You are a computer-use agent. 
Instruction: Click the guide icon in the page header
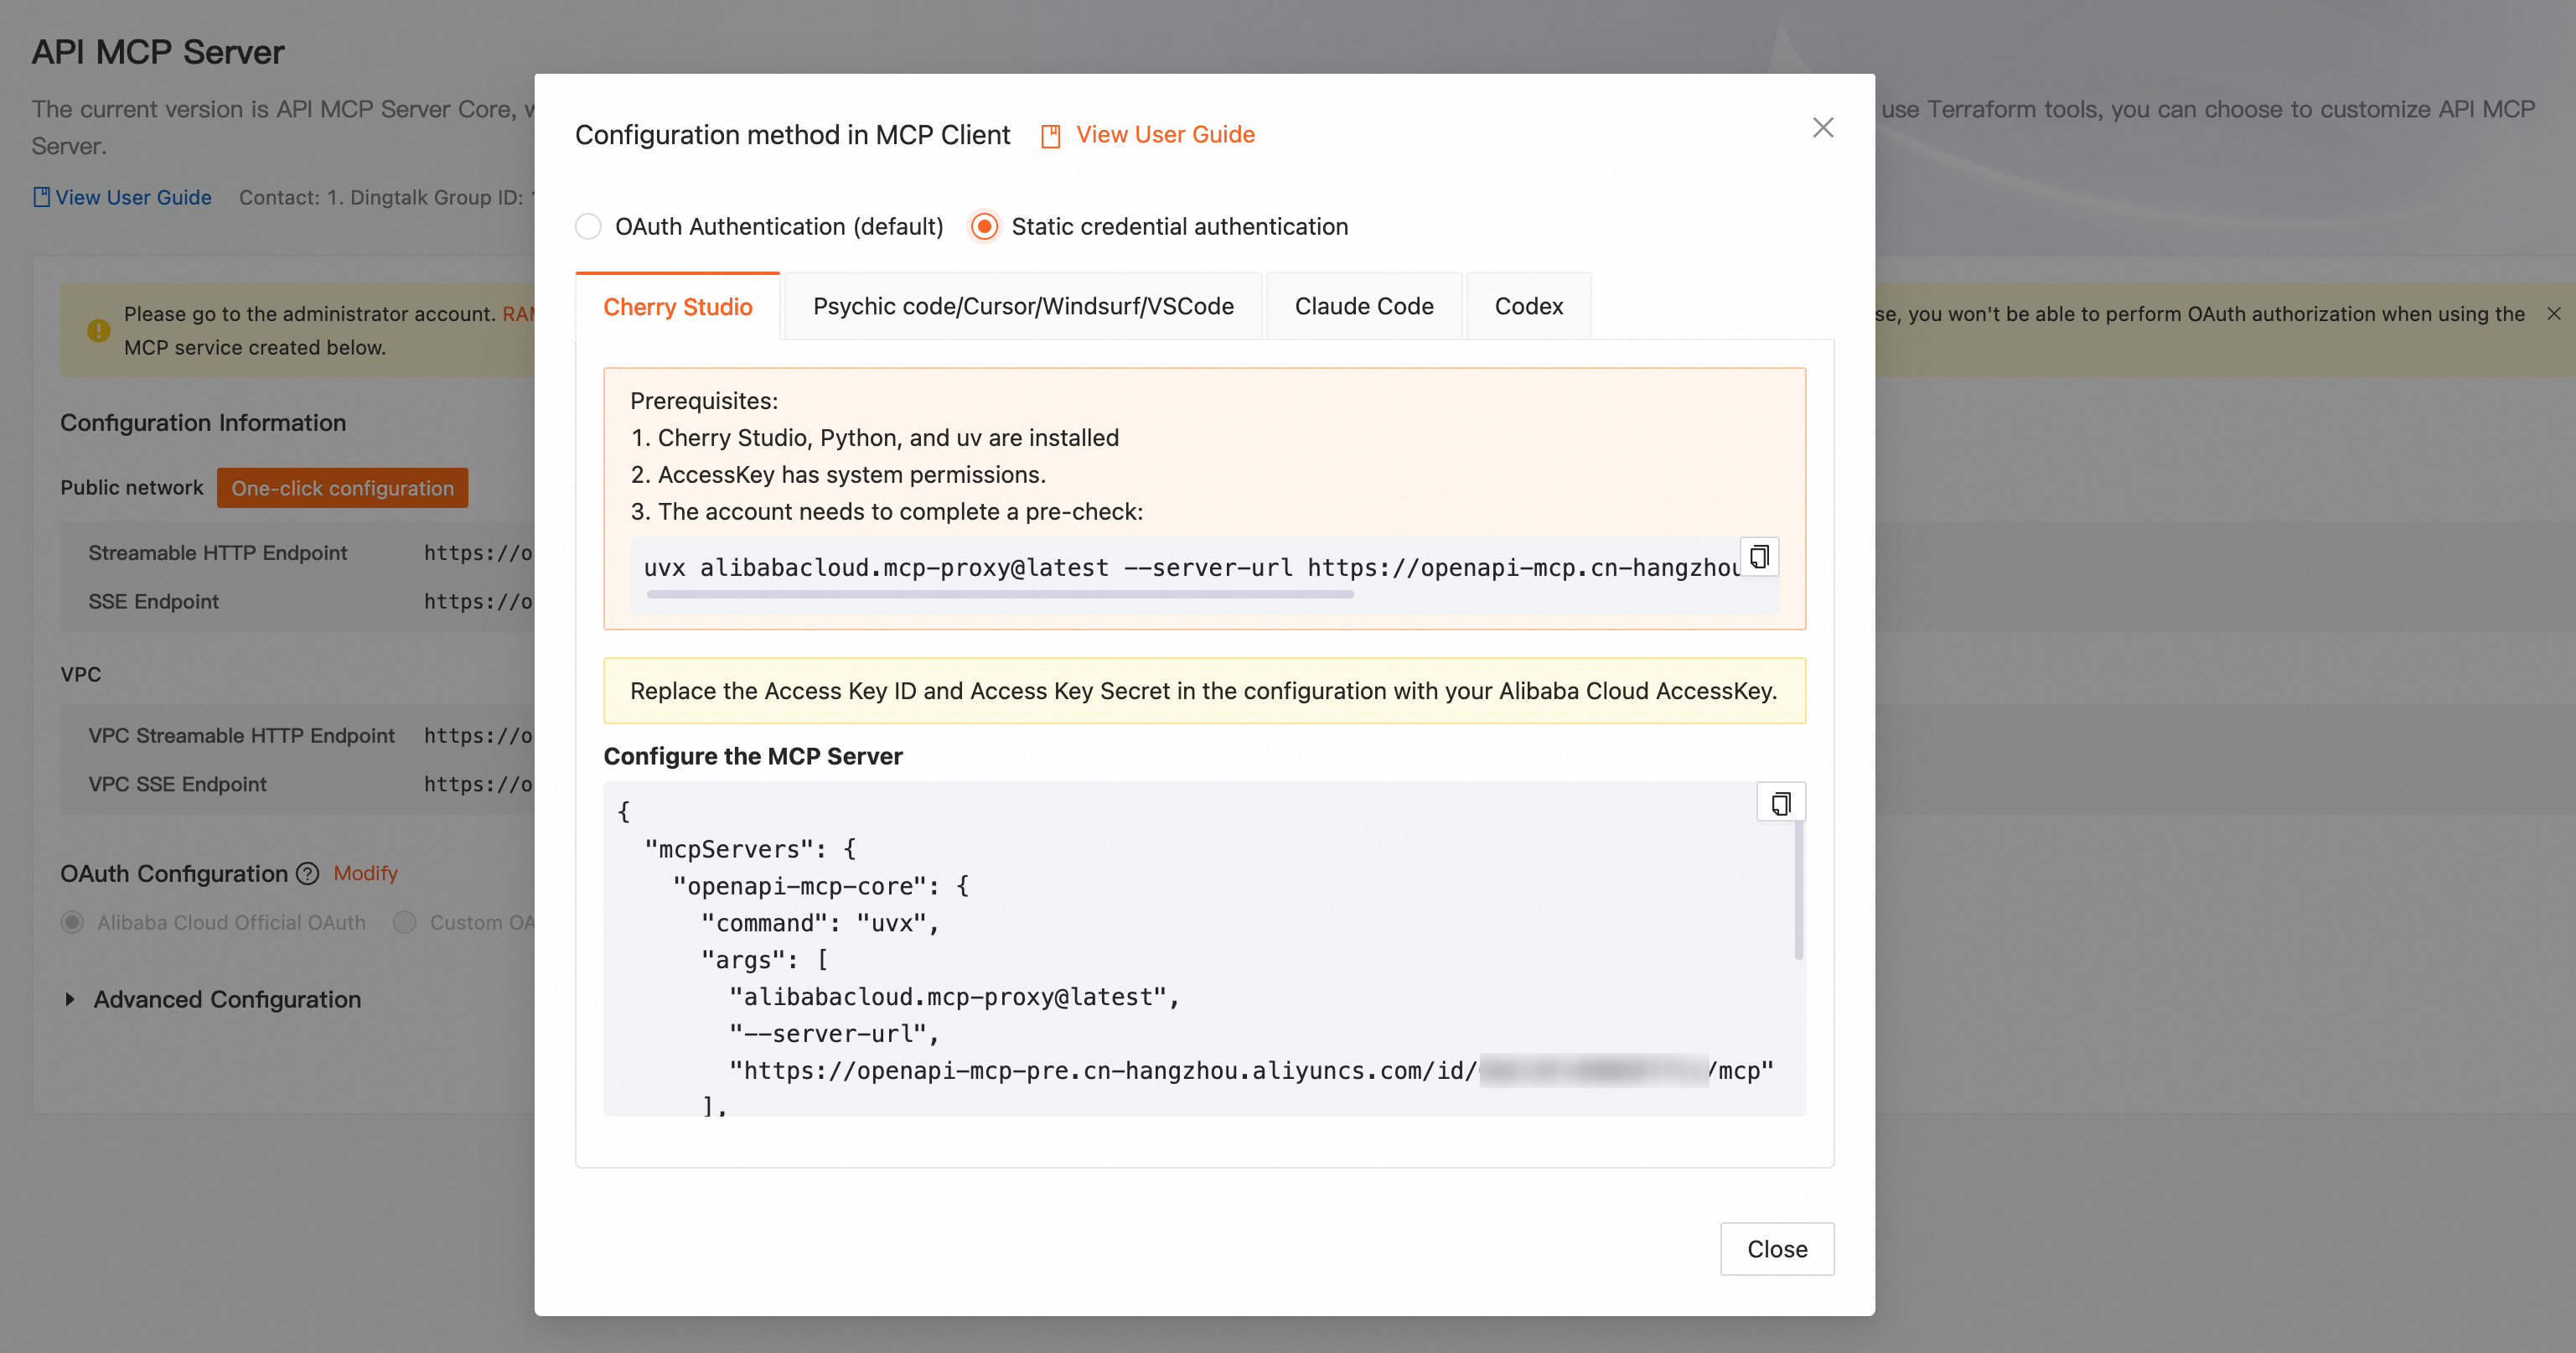click(41, 197)
